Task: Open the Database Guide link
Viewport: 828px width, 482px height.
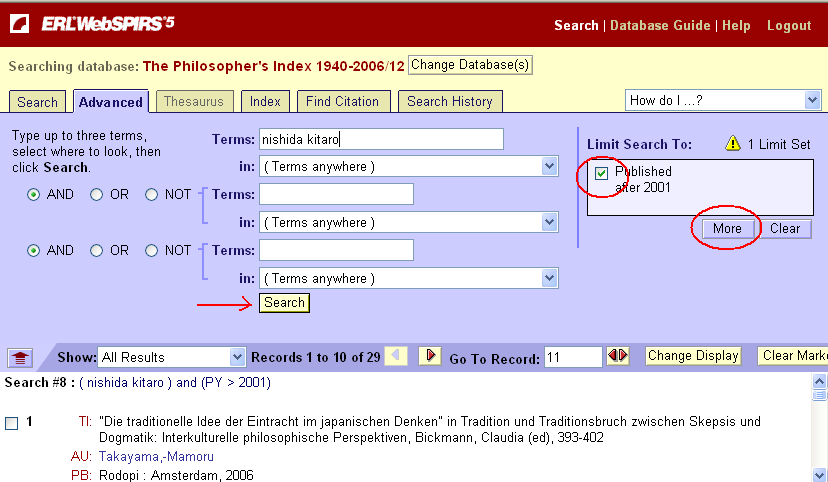Action: [x=660, y=25]
